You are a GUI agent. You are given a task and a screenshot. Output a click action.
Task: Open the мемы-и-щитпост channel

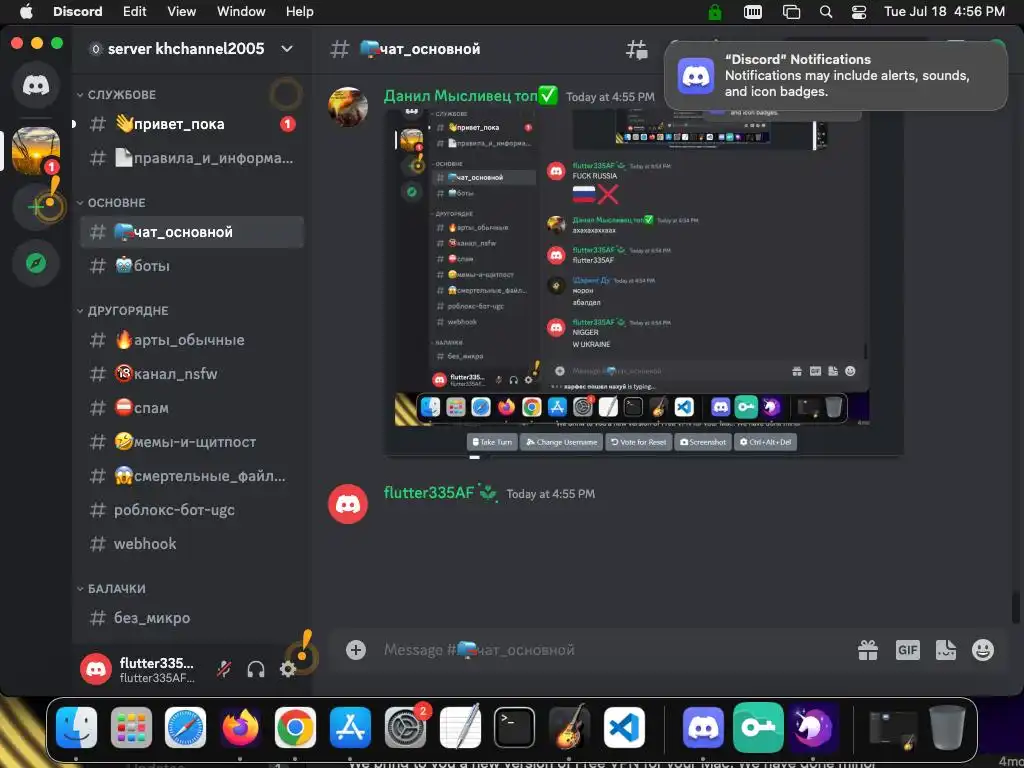coord(192,442)
